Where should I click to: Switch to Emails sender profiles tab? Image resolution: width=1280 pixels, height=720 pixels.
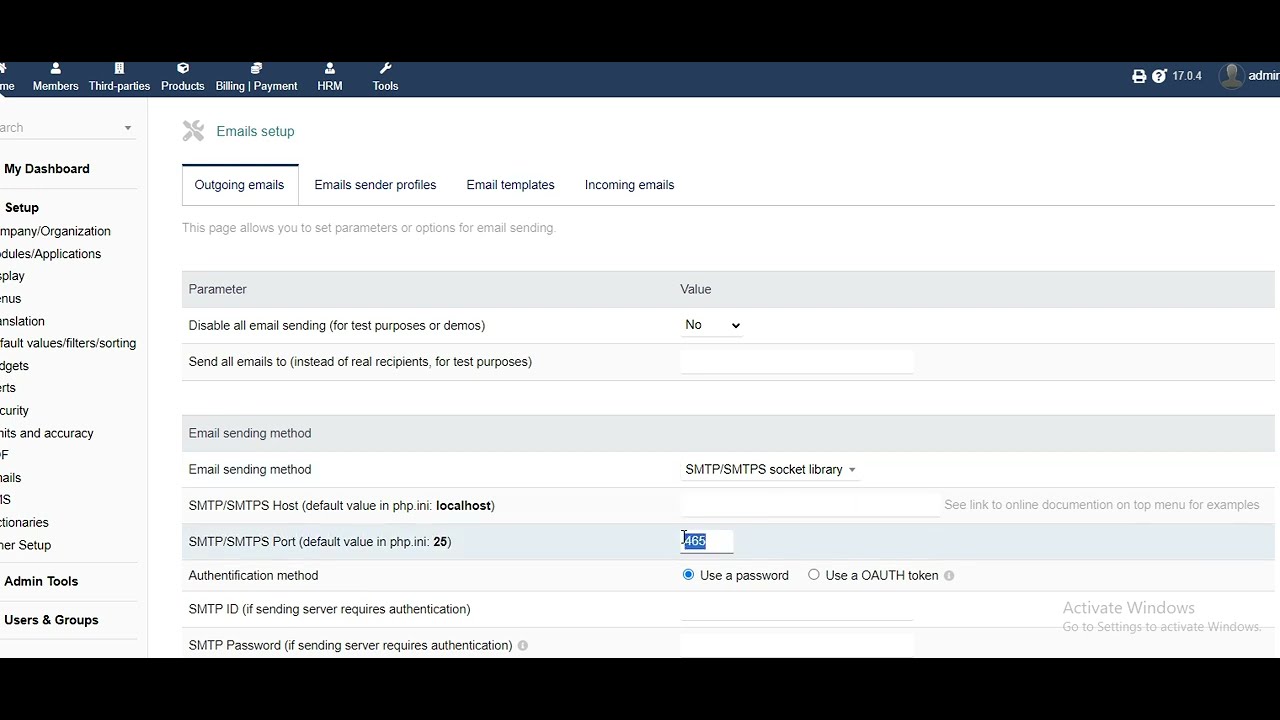click(x=375, y=185)
